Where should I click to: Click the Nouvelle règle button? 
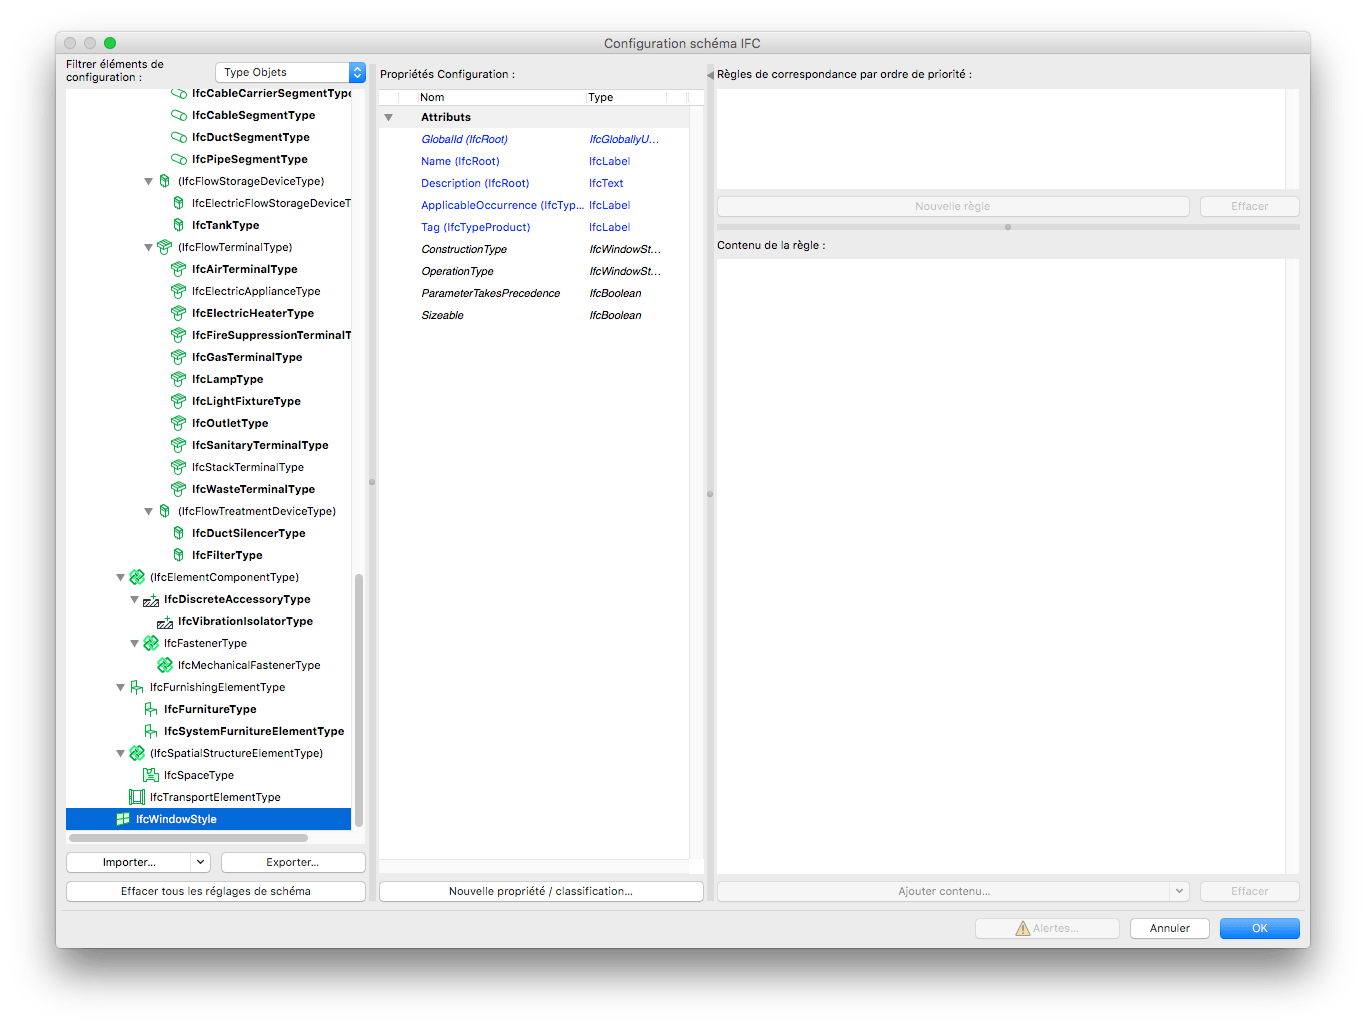[953, 206]
